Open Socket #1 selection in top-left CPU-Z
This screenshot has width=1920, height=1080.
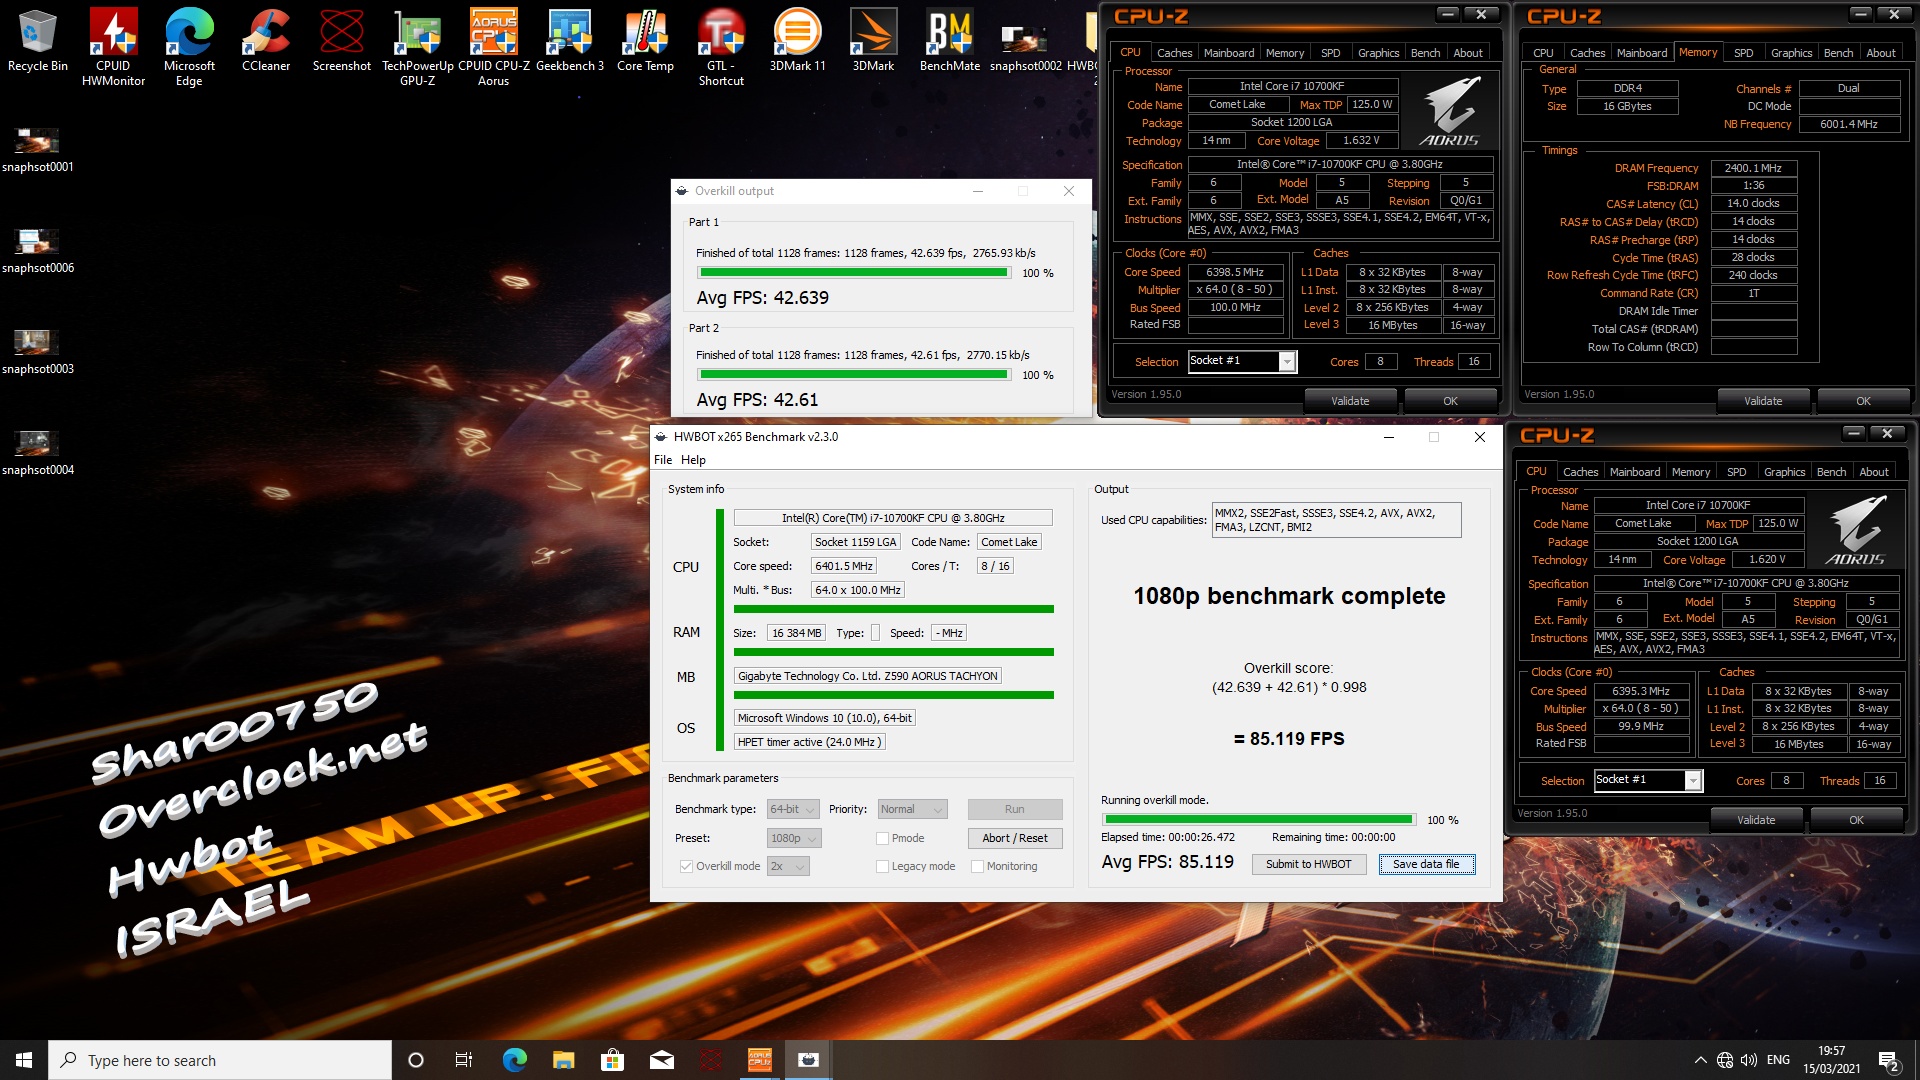tap(1242, 361)
